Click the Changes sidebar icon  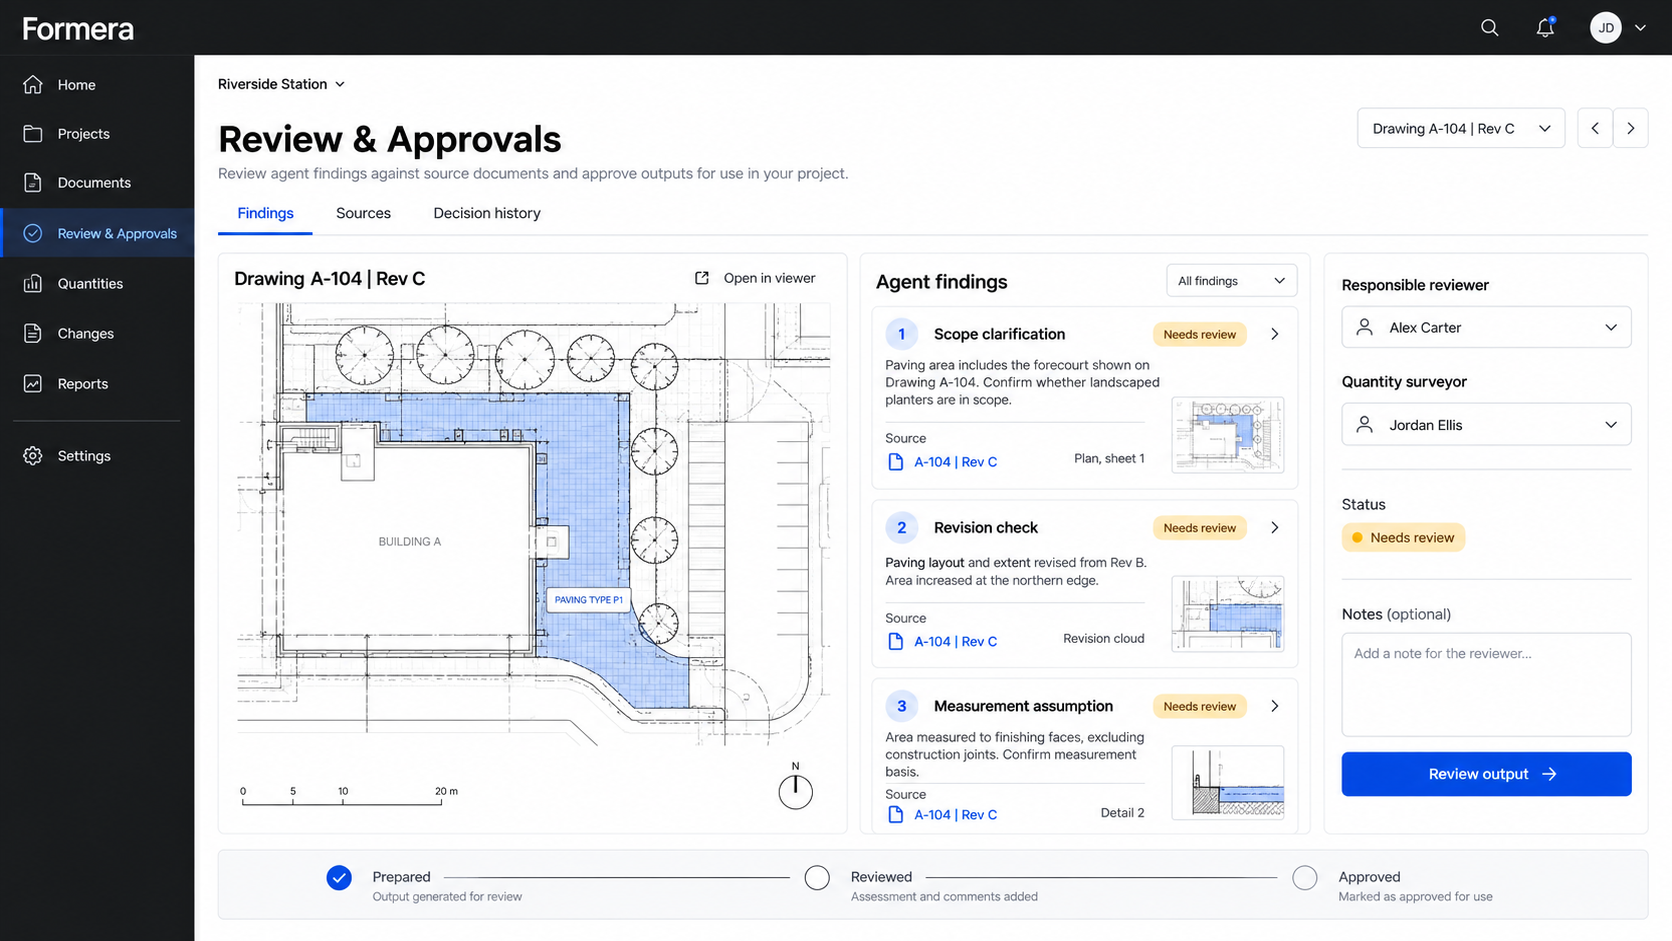tap(33, 334)
